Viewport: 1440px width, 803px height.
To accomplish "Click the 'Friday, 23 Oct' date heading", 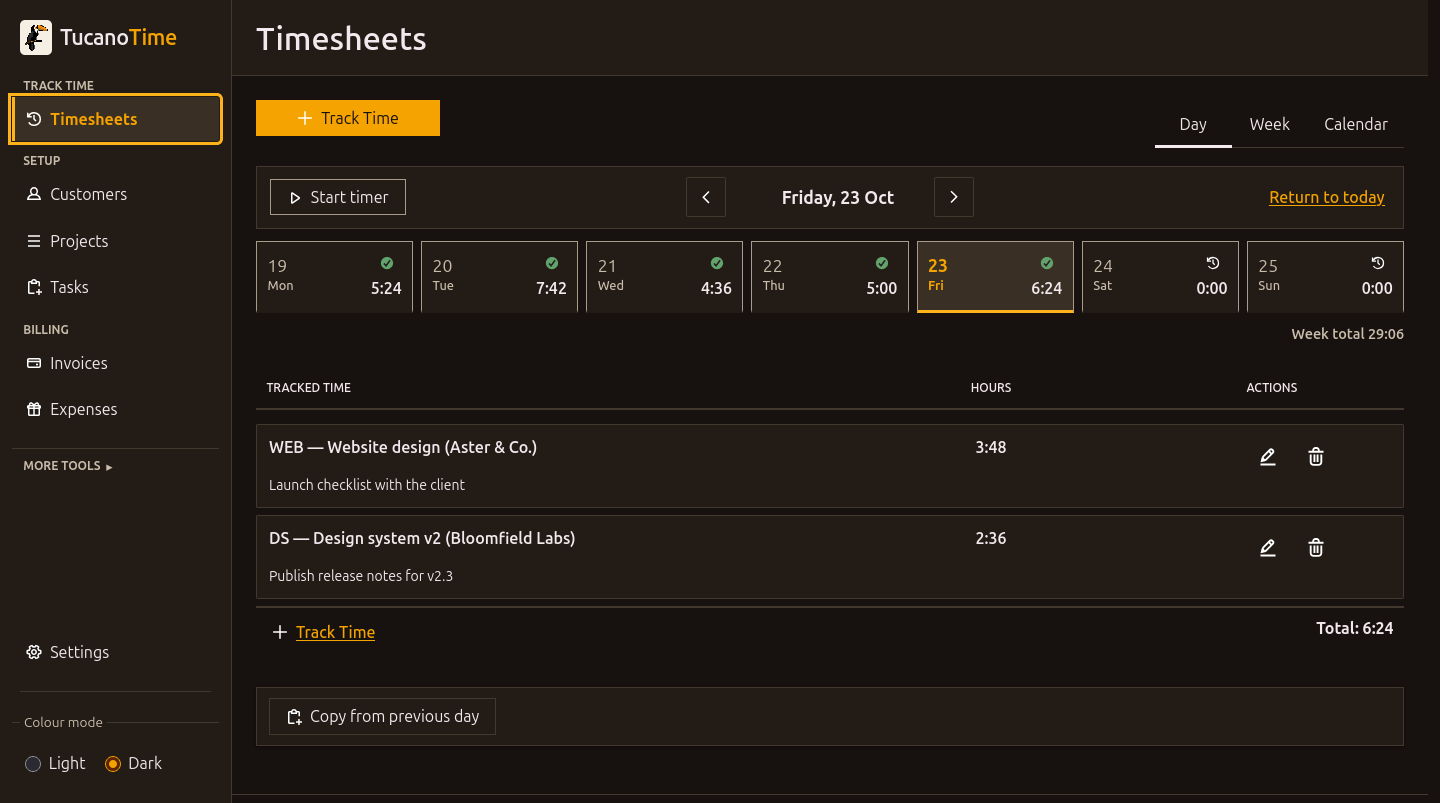I will coord(838,197).
